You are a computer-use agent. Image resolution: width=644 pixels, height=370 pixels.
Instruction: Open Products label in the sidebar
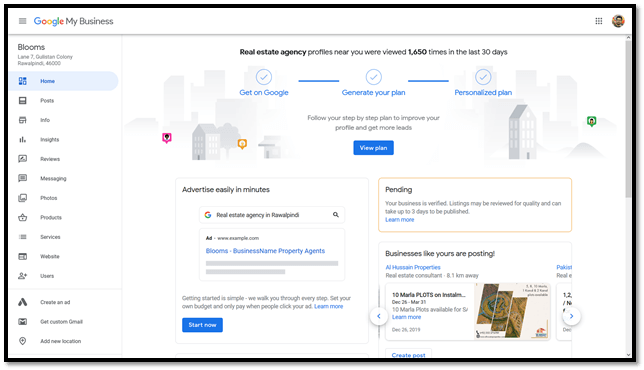pyautogui.click(x=51, y=217)
